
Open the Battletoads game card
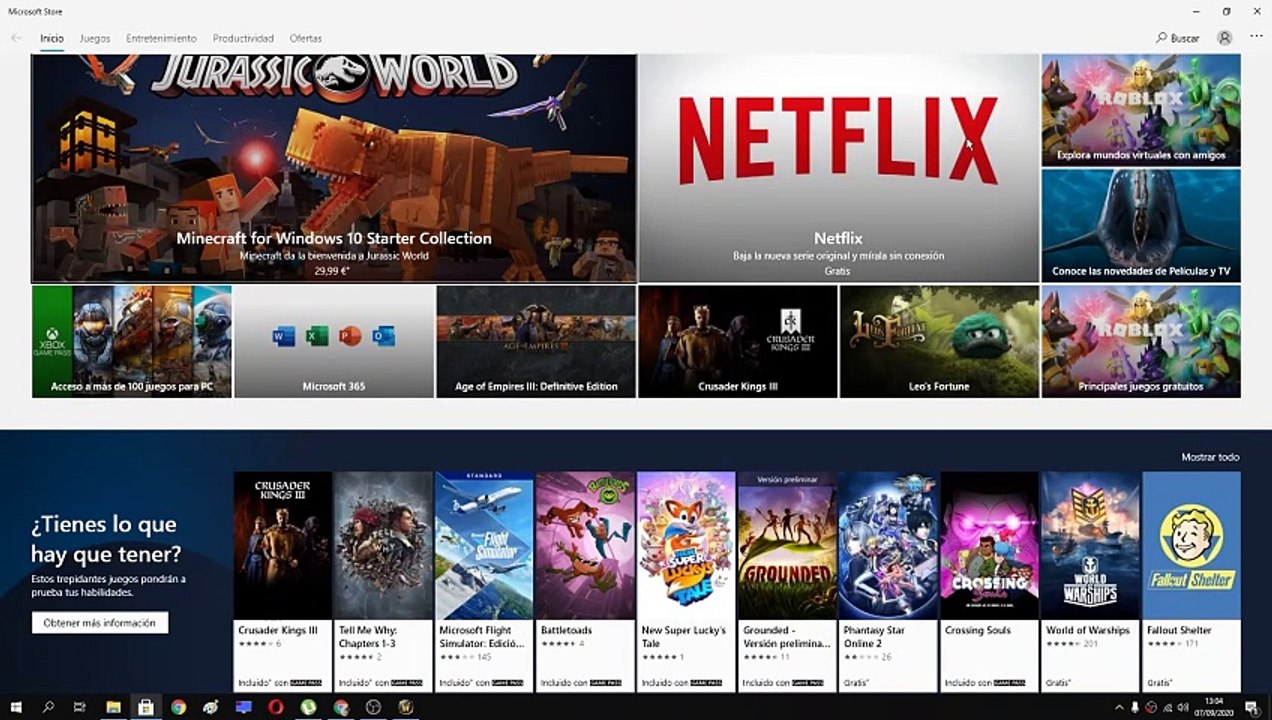coord(586,581)
